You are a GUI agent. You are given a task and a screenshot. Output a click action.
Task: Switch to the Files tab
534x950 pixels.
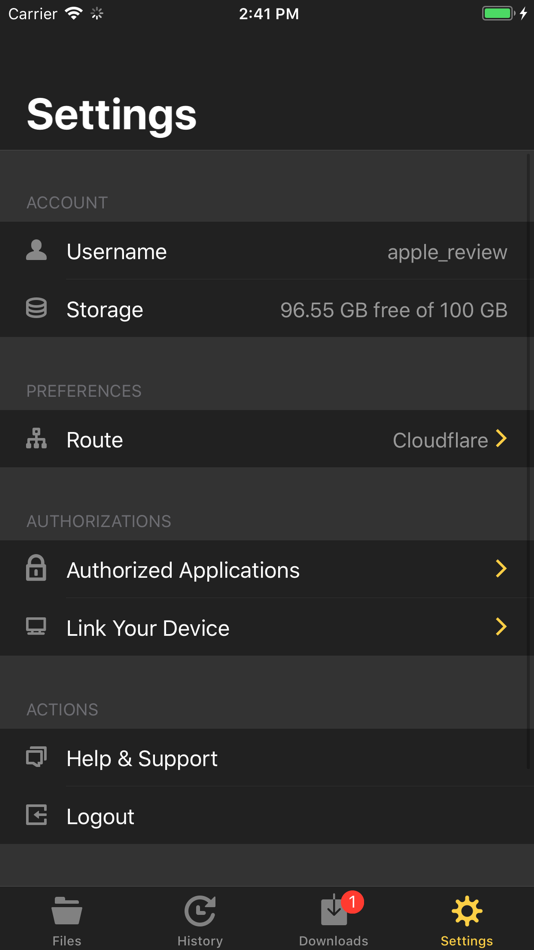tap(67, 920)
